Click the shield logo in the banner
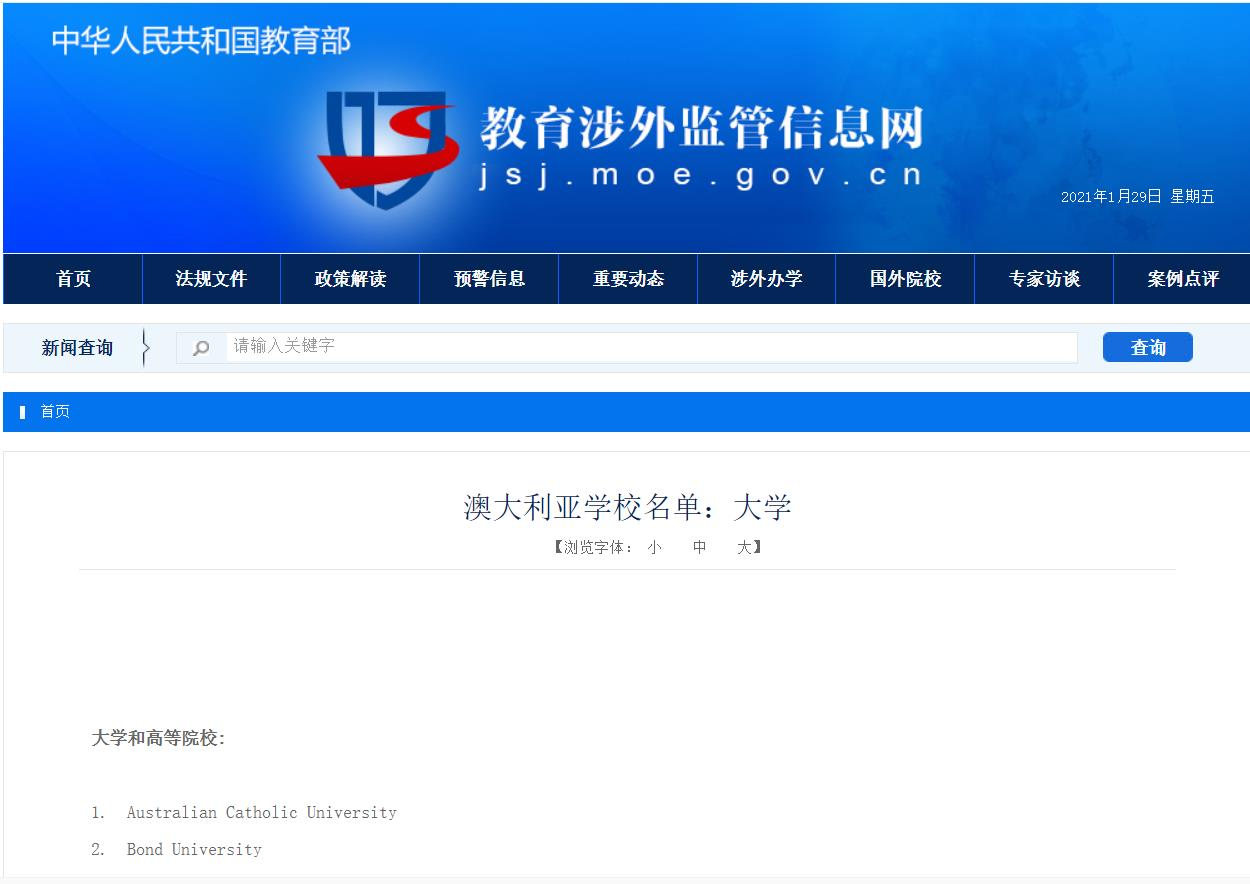1250x884 pixels. coord(388,150)
